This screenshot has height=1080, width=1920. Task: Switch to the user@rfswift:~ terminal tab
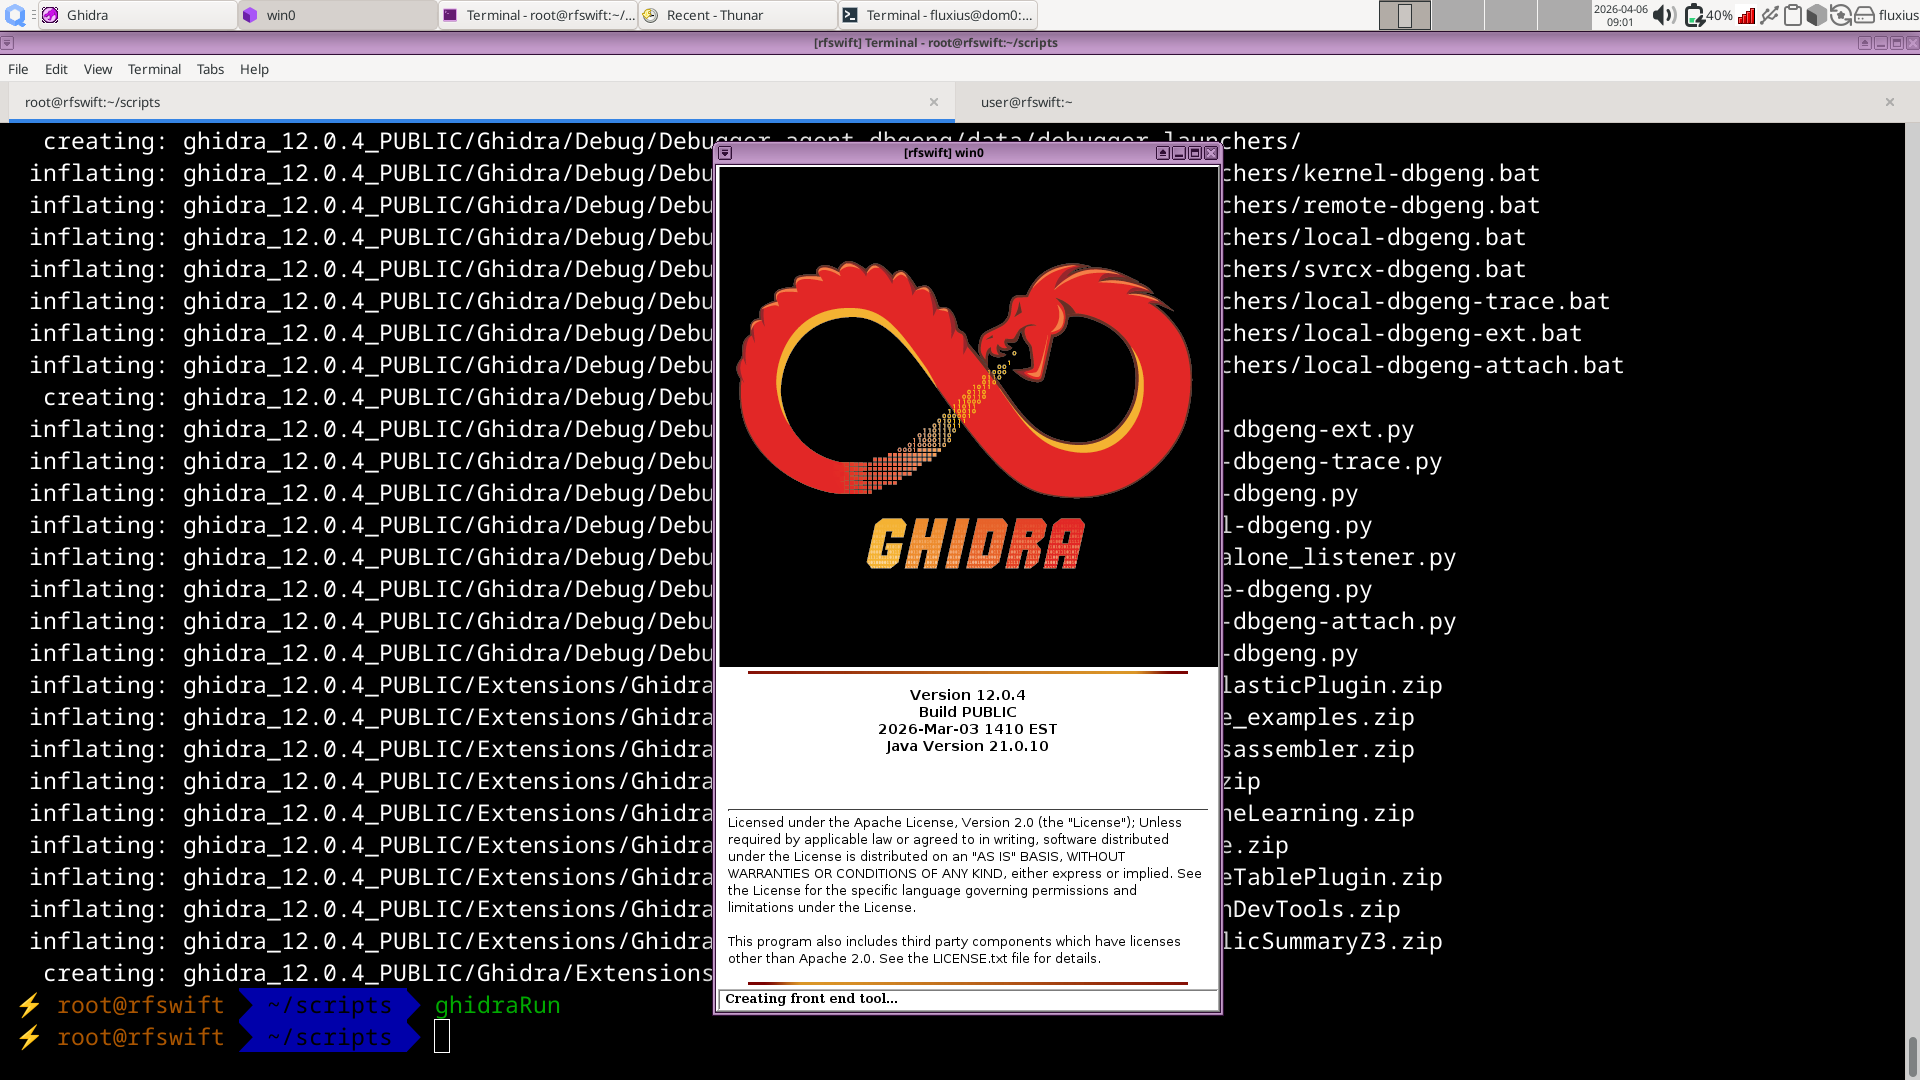pos(1027,102)
